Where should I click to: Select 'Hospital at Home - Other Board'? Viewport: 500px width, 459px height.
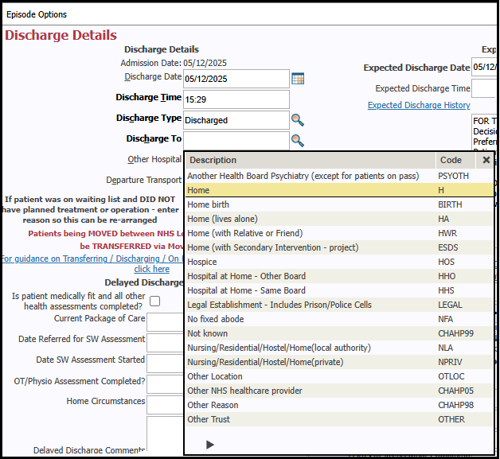click(x=339, y=276)
